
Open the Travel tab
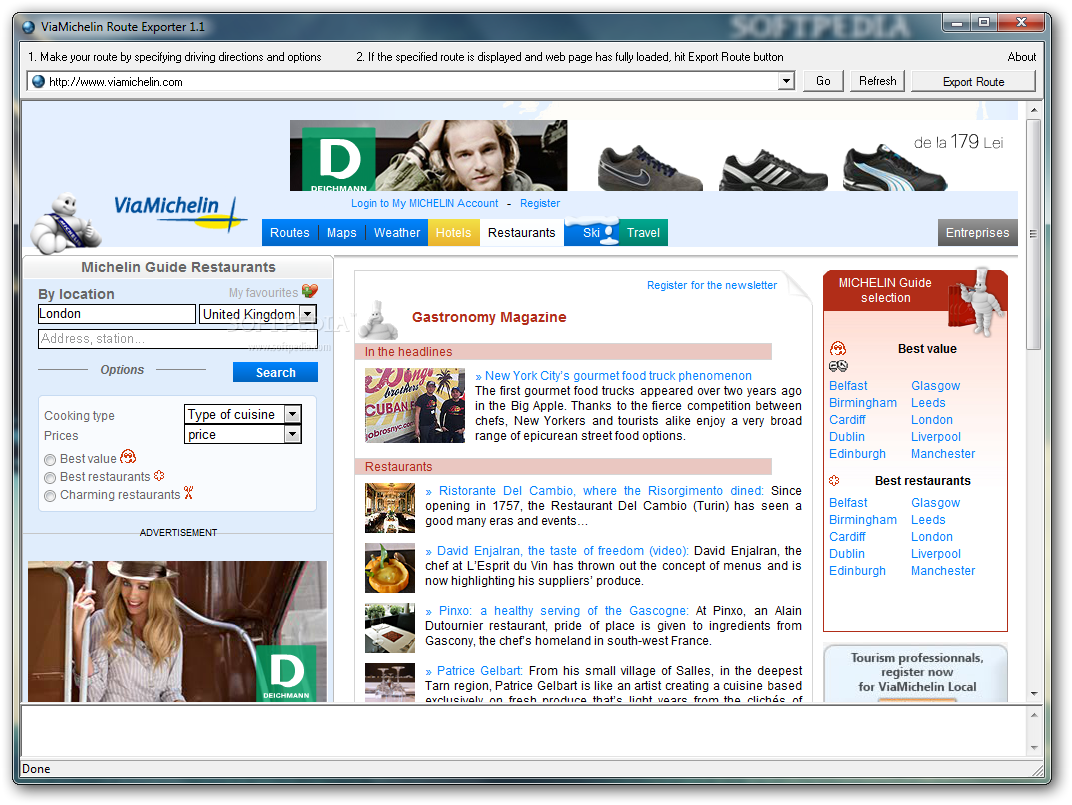pos(643,233)
